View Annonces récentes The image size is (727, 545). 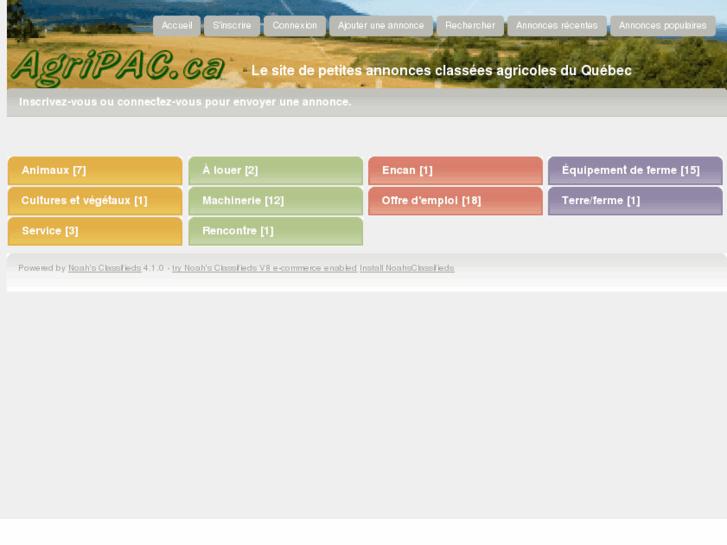(557, 26)
